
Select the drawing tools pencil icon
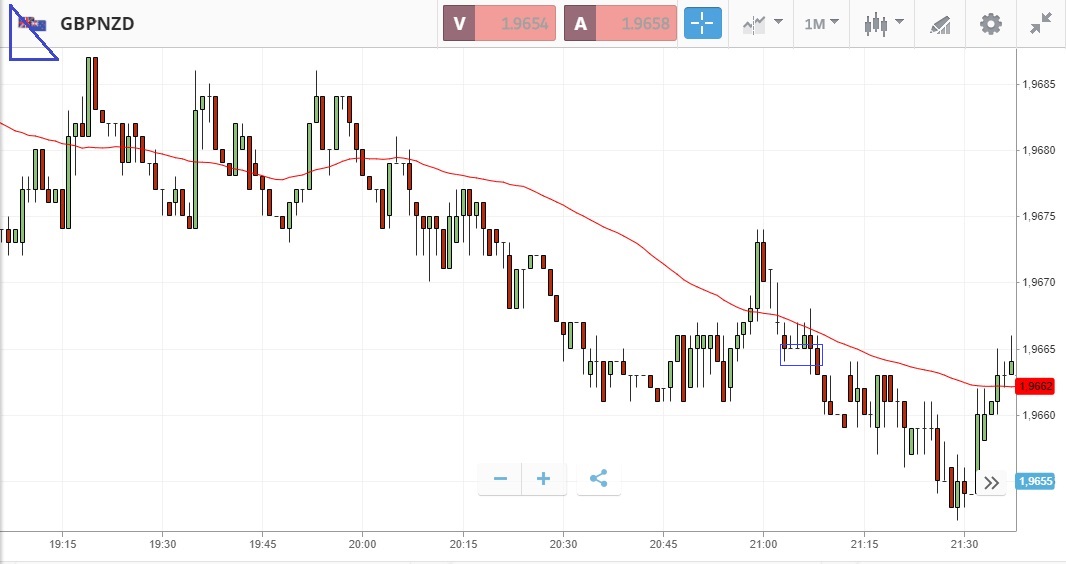[x=940, y=24]
